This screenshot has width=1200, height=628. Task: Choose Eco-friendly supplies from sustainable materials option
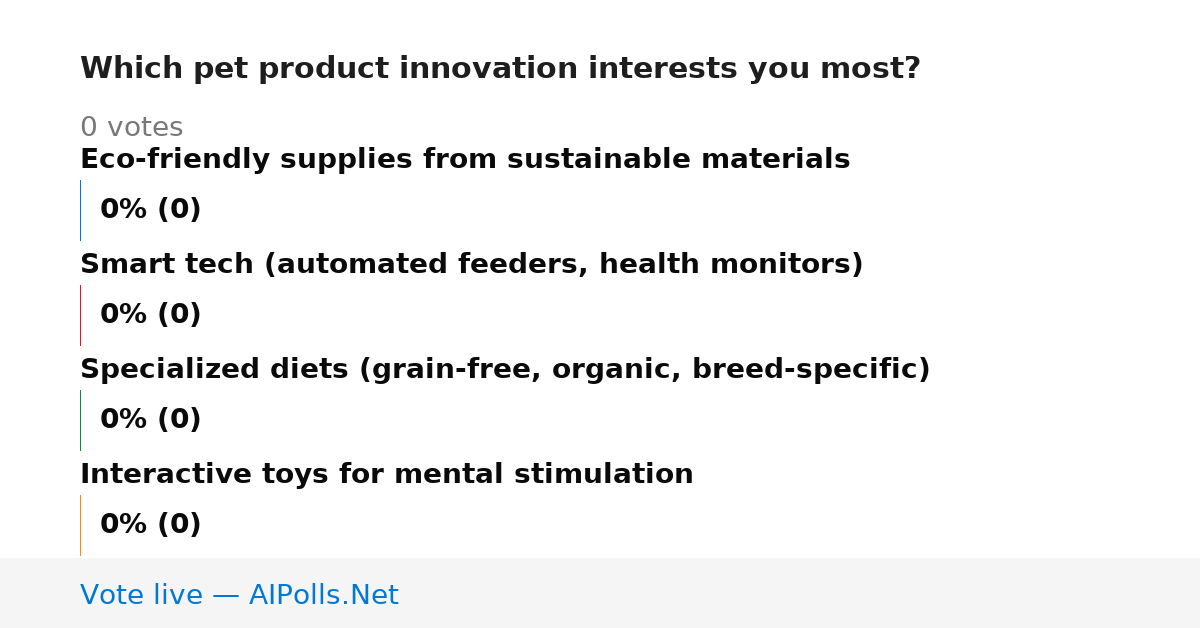[465, 160]
